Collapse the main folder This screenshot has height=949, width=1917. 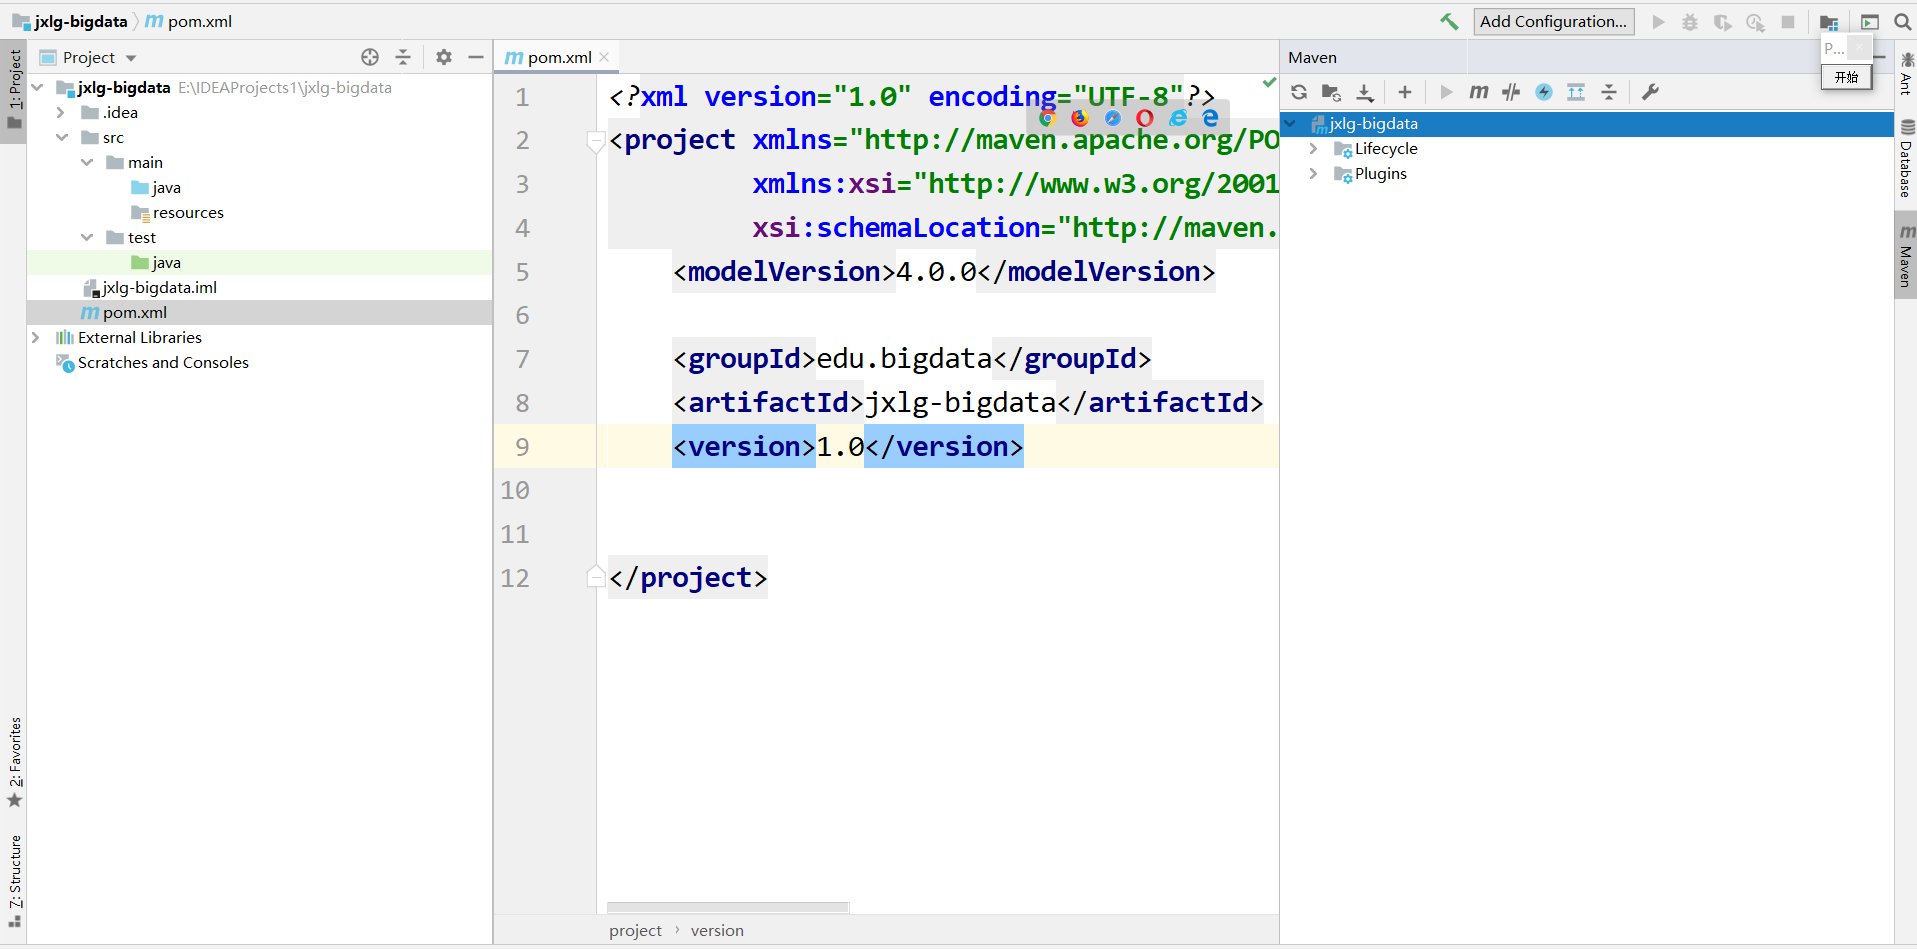point(87,163)
